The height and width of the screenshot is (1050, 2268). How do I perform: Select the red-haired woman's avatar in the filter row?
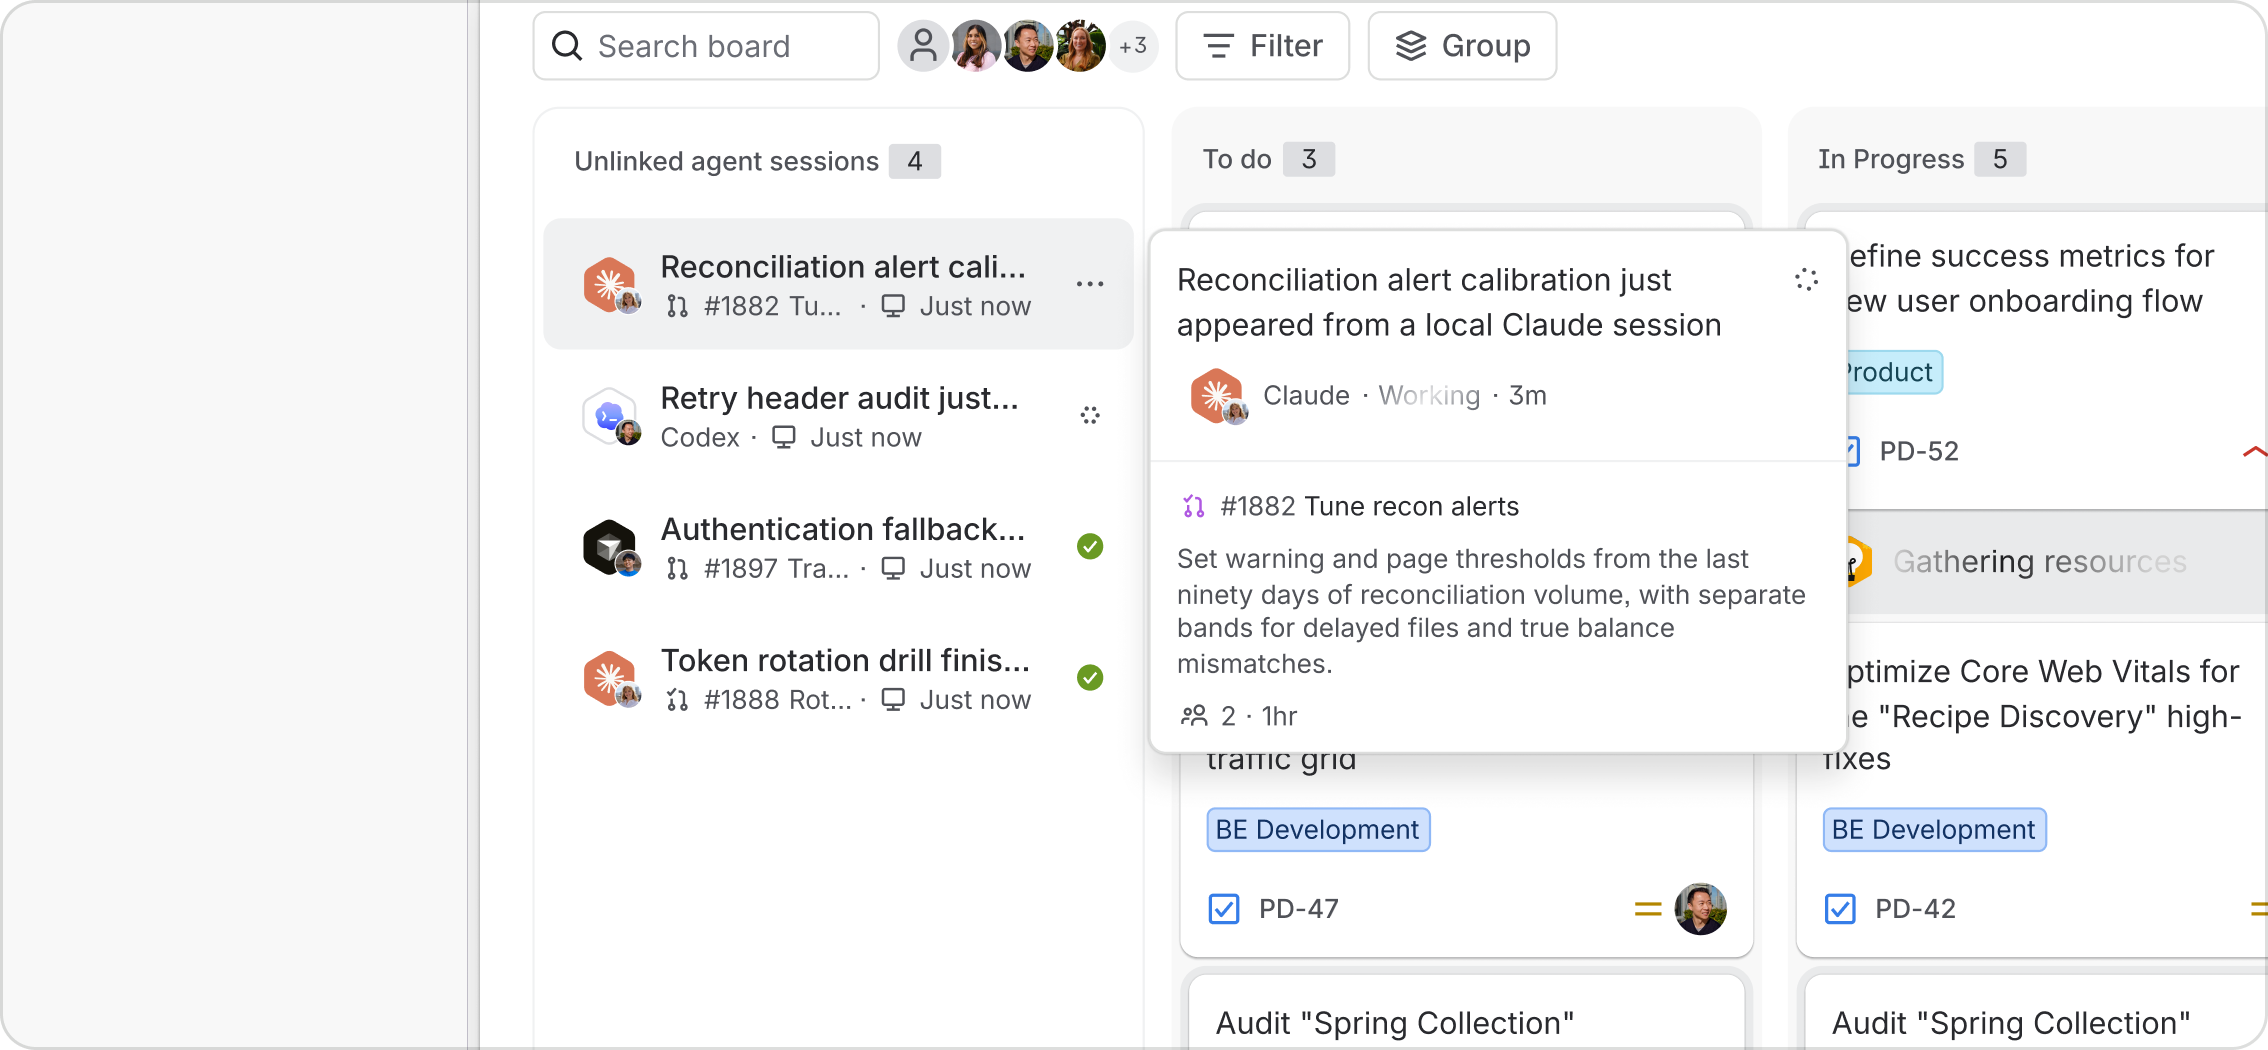pyautogui.click(x=1080, y=46)
